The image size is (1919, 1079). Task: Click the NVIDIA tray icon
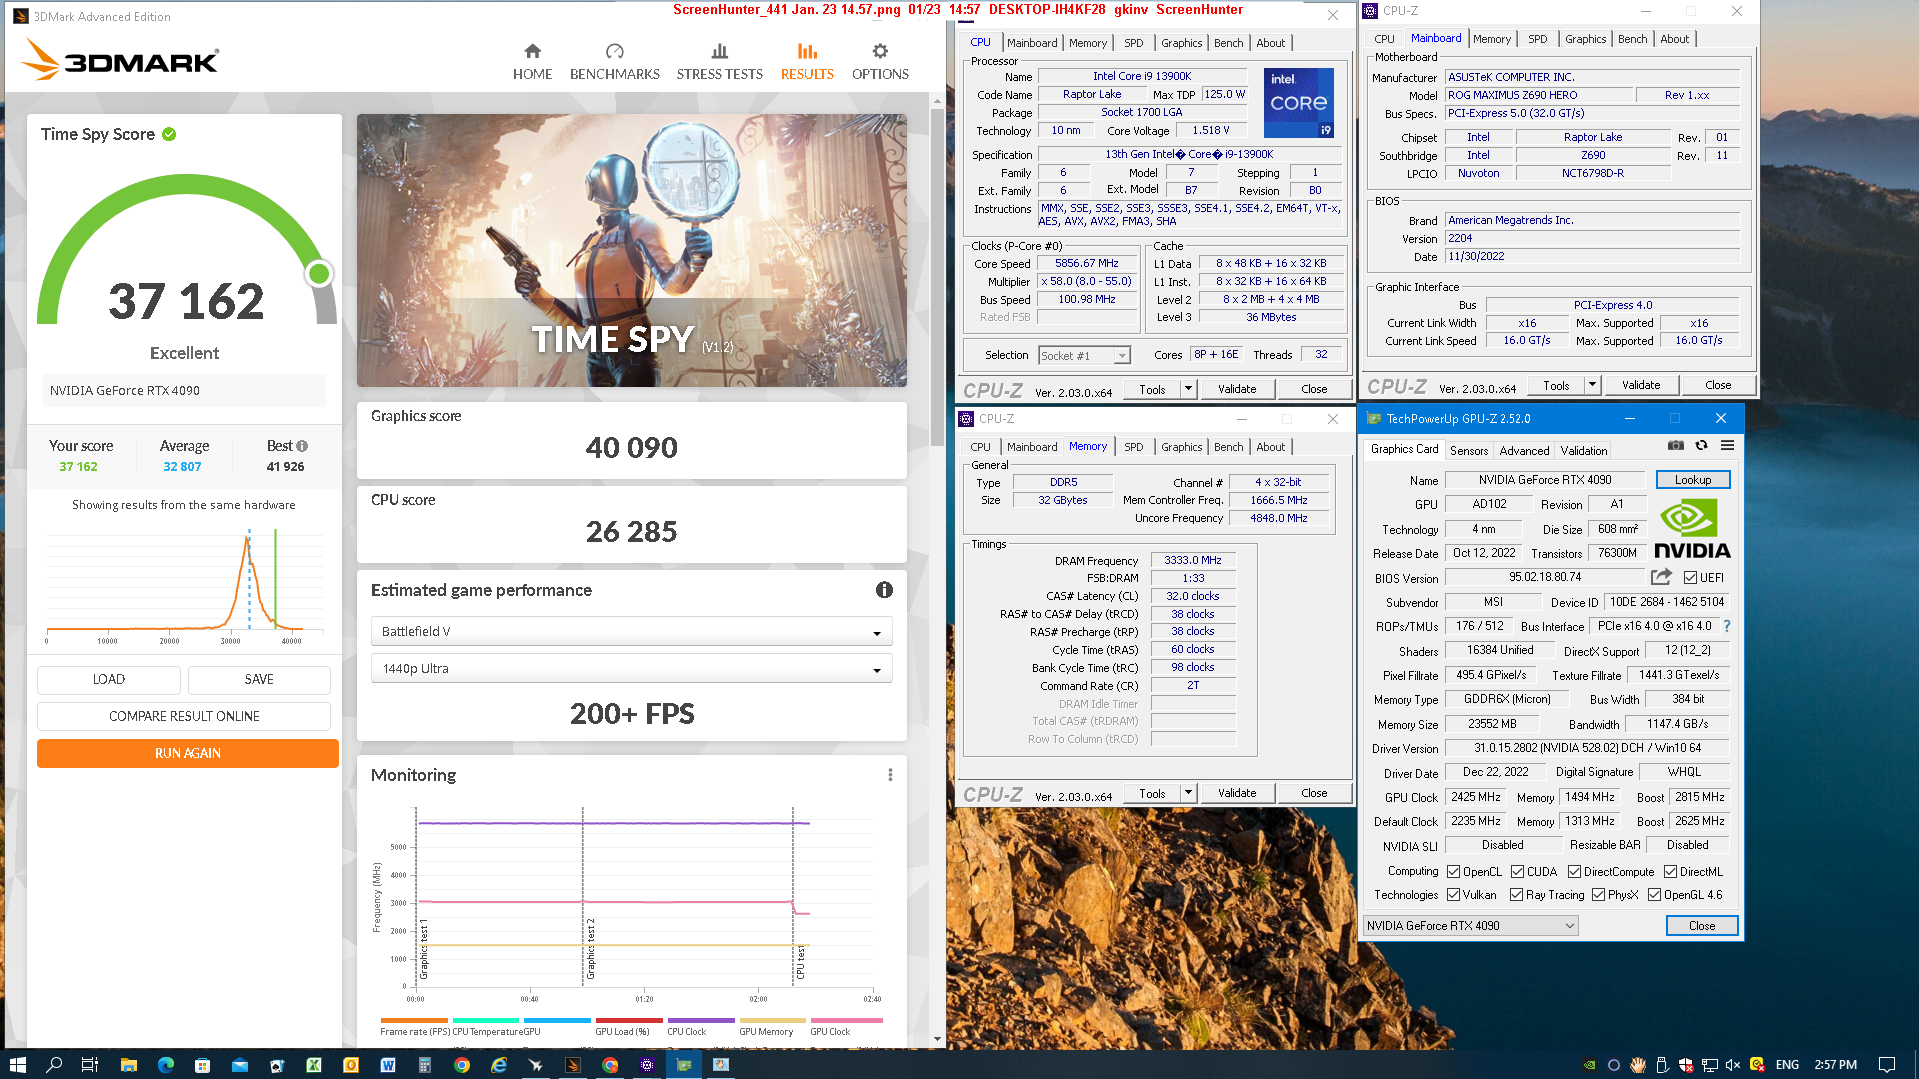coord(1590,1065)
